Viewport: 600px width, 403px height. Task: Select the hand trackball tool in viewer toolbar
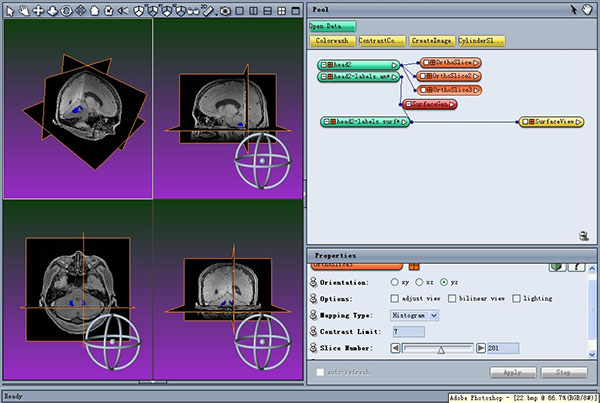(x=24, y=11)
